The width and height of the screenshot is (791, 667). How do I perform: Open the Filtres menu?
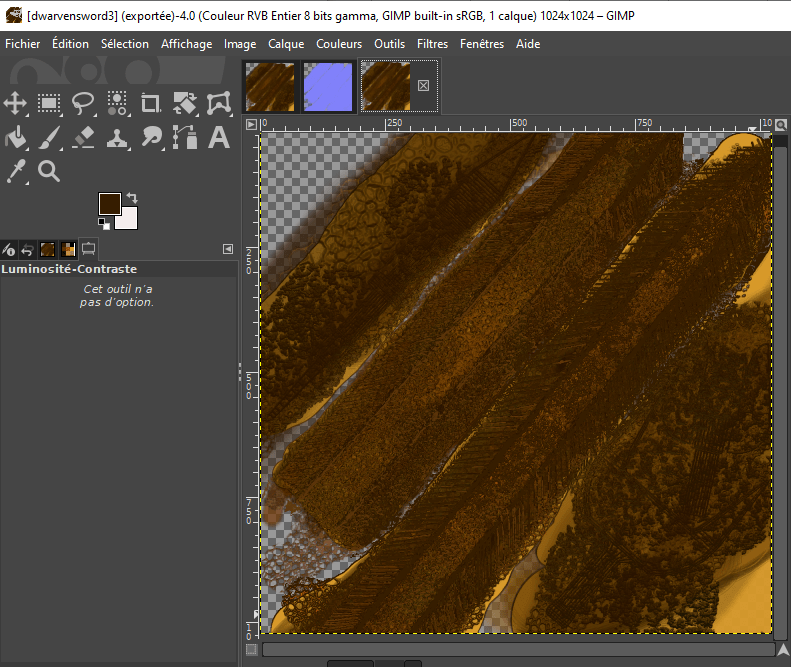432,44
